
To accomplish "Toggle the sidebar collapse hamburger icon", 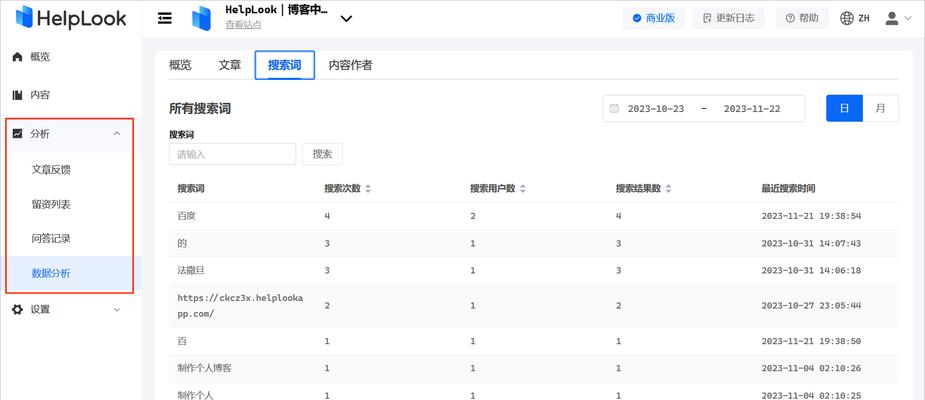I will click(165, 18).
